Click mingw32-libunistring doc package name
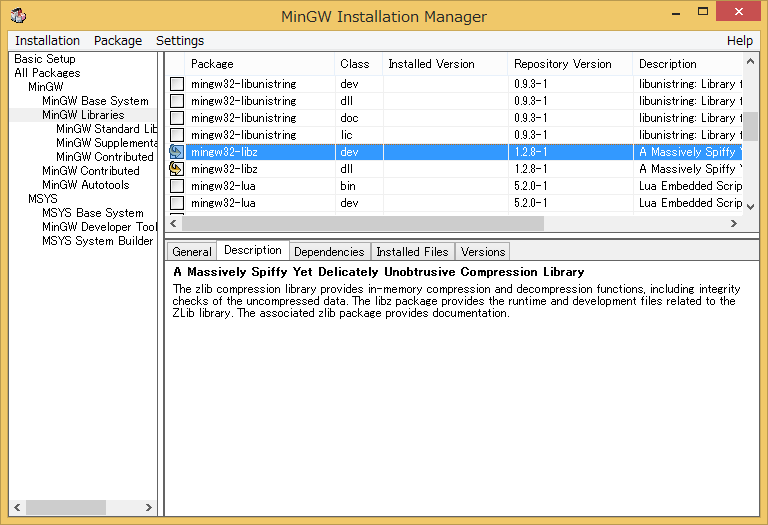 tap(243, 118)
